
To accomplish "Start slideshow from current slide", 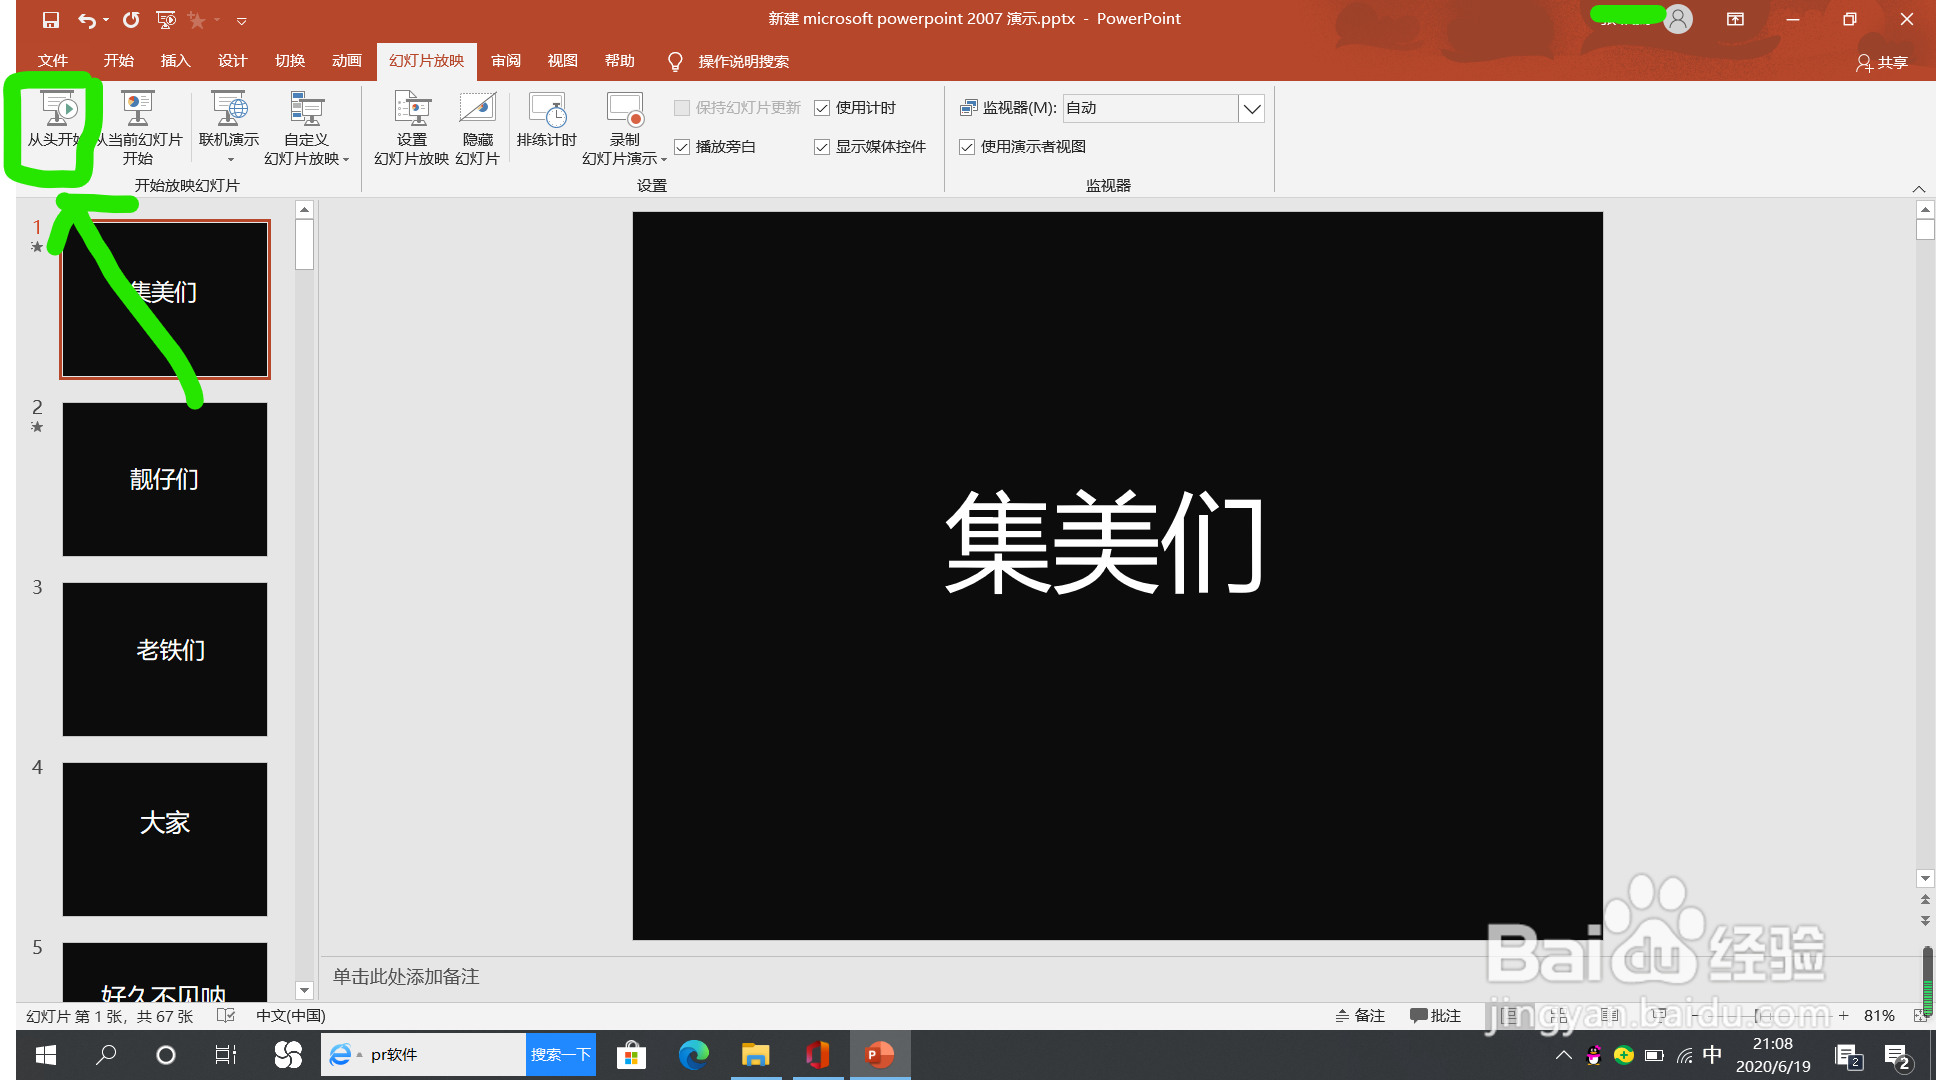I will pyautogui.click(x=137, y=110).
